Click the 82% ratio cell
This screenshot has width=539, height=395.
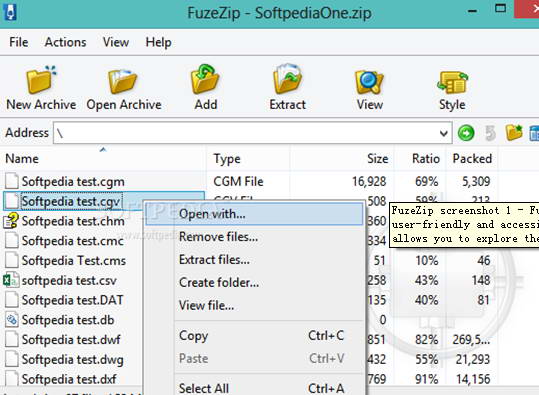pyautogui.click(x=427, y=340)
